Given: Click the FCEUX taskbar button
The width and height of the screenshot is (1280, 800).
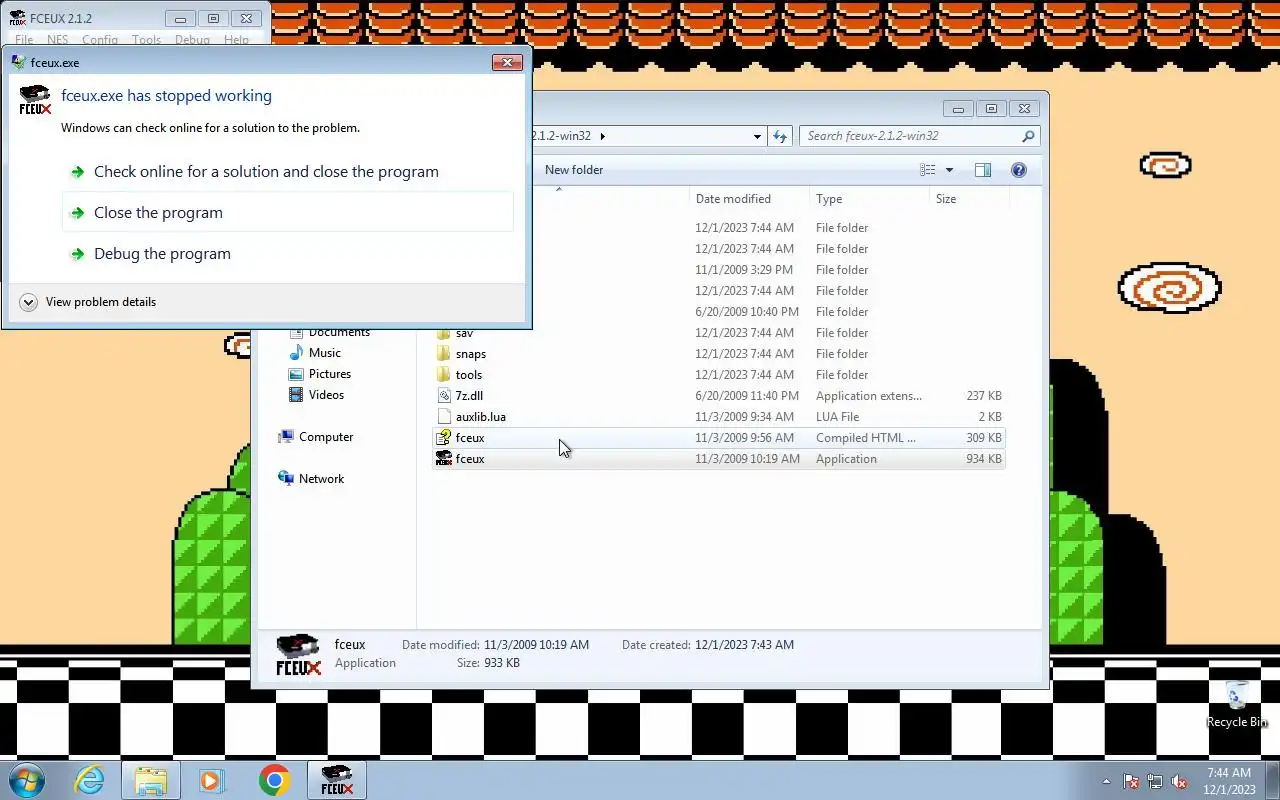Looking at the screenshot, I should (337, 780).
